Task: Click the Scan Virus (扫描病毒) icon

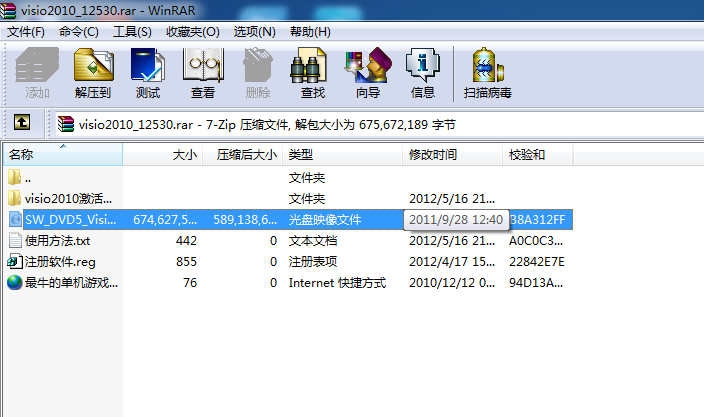Action: coord(488,66)
